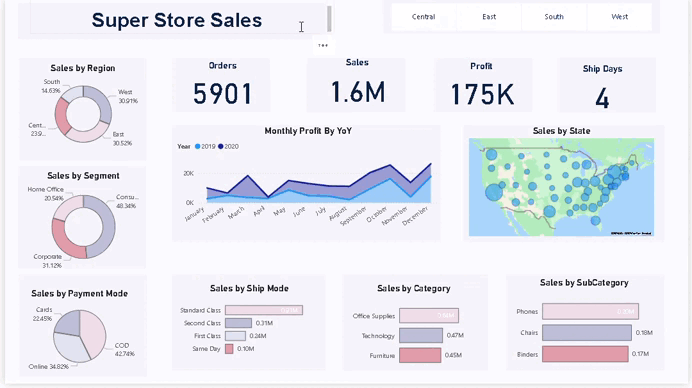Image resolution: width=692 pixels, height=388 pixels.
Task: Click the East 30.52% label on region donut
Action: pos(122,139)
